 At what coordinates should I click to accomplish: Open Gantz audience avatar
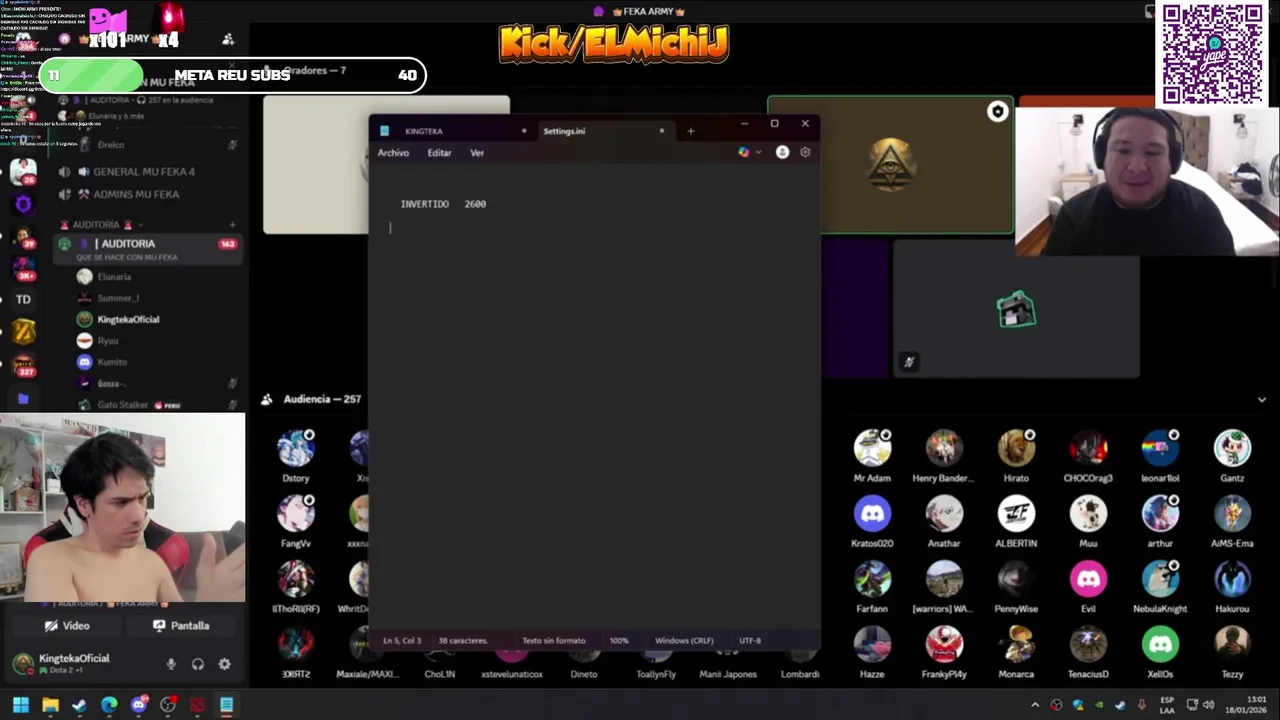click(x=1232, y=449)
